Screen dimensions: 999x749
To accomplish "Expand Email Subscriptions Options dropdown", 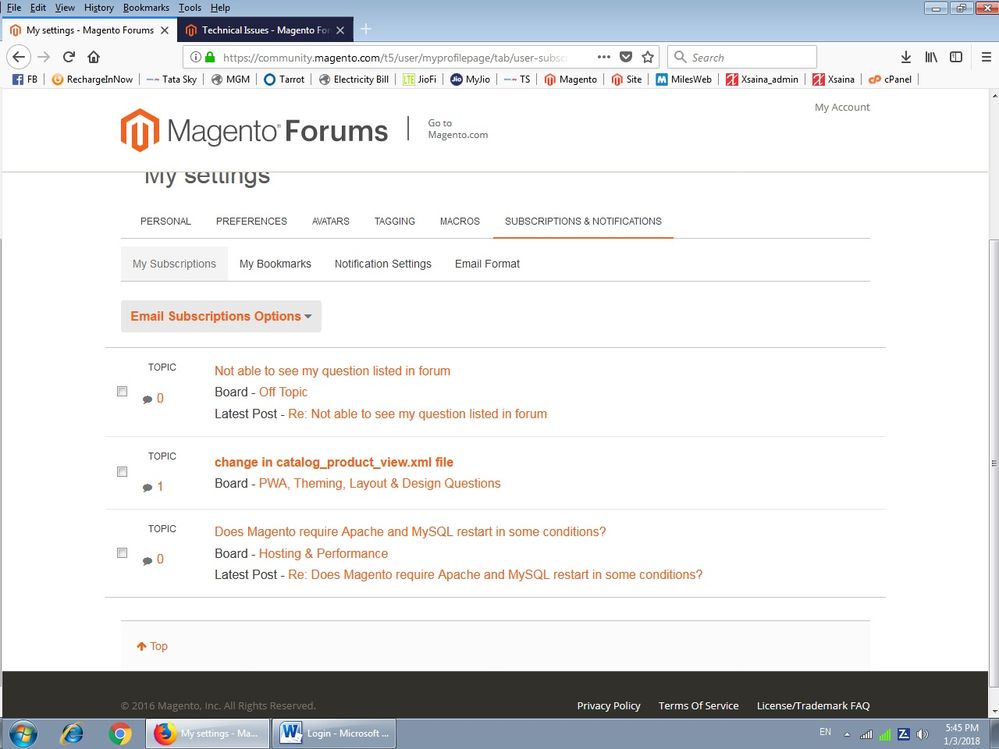I will [x=221, y=316].
